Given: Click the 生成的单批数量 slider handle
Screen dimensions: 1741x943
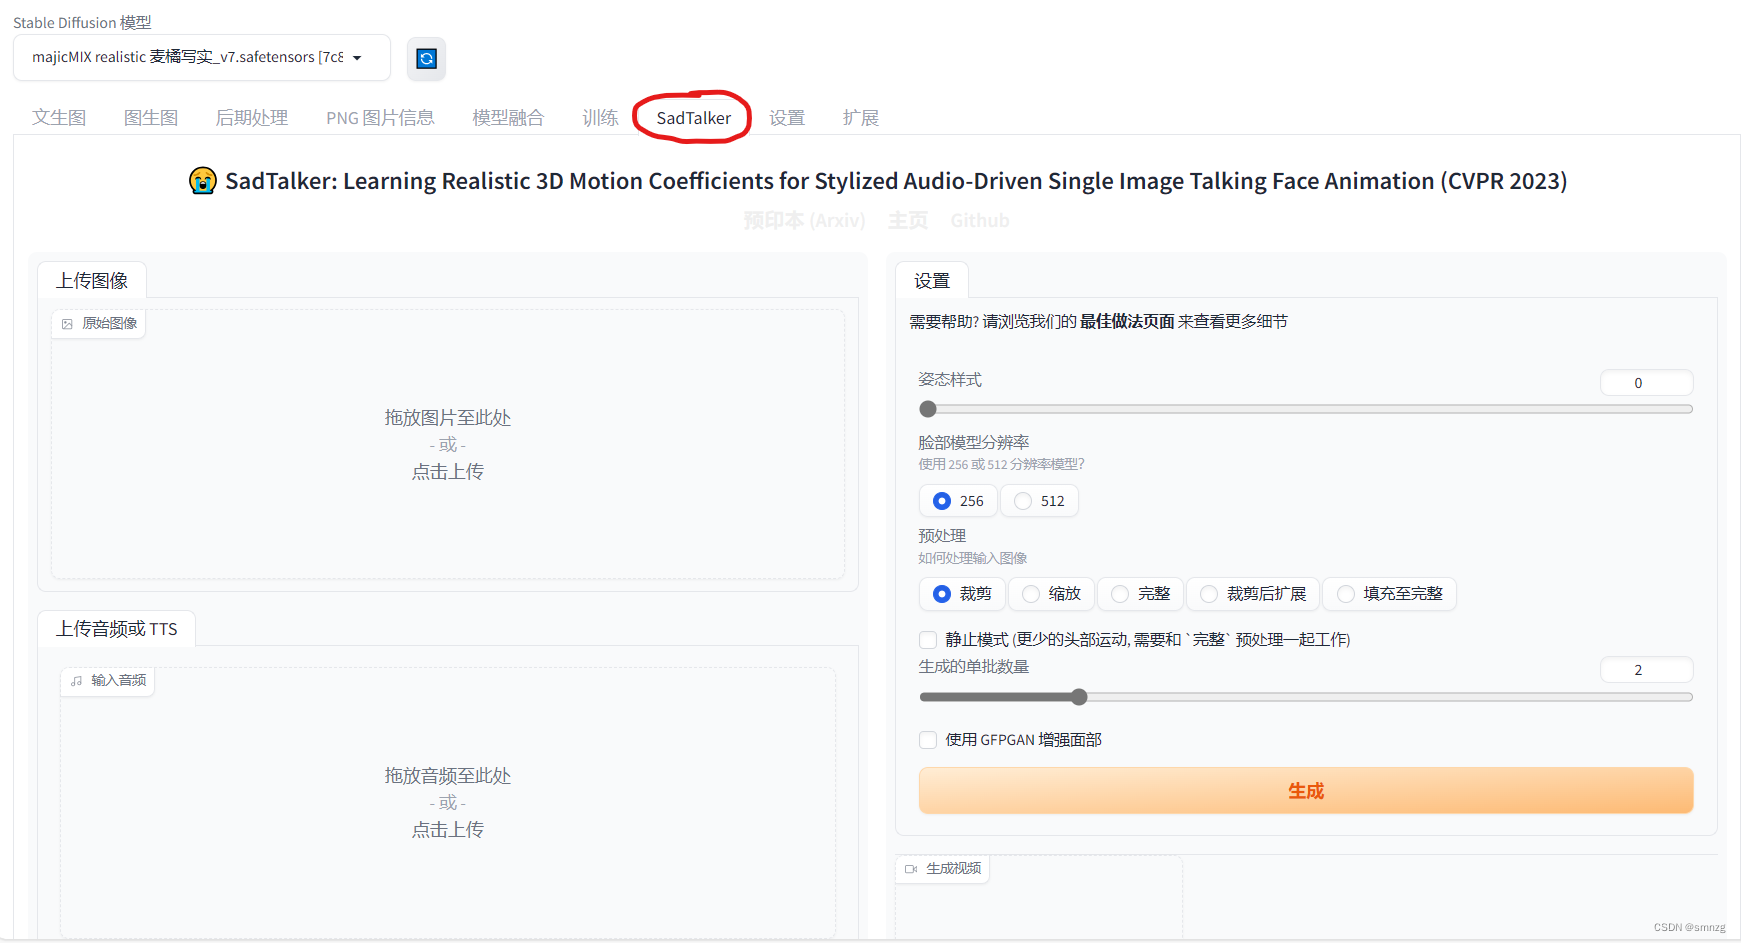Looking at the screenshot, I should point(1079,697).
